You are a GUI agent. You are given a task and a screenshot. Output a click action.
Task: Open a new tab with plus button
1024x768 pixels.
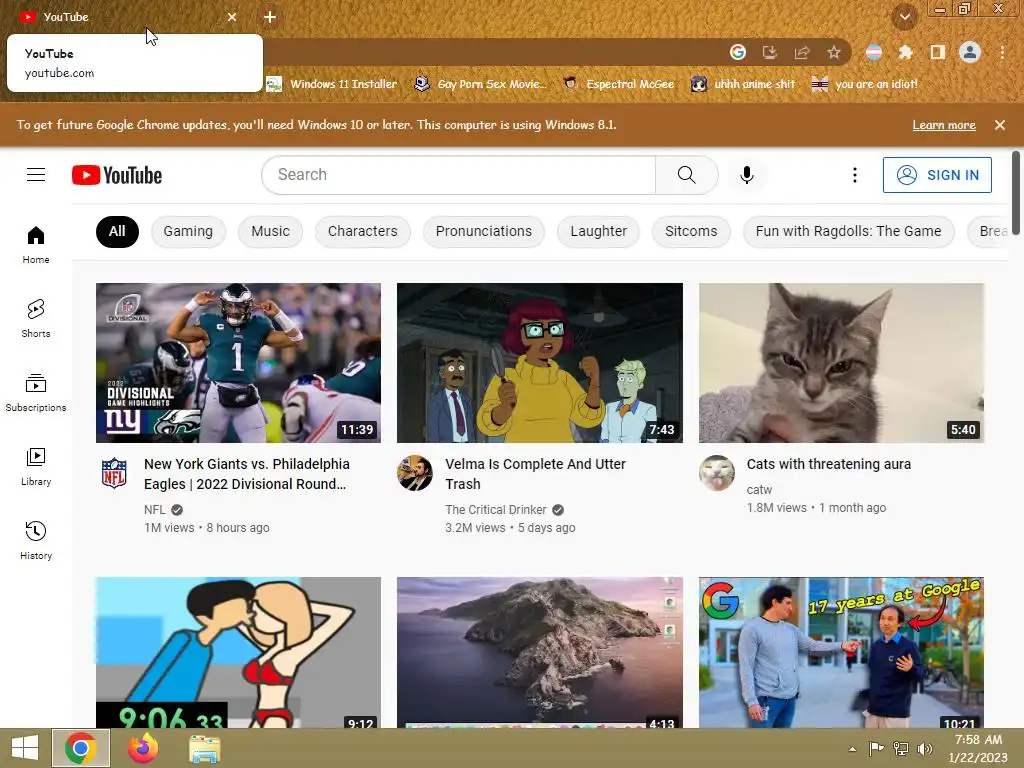click(270, 17)
